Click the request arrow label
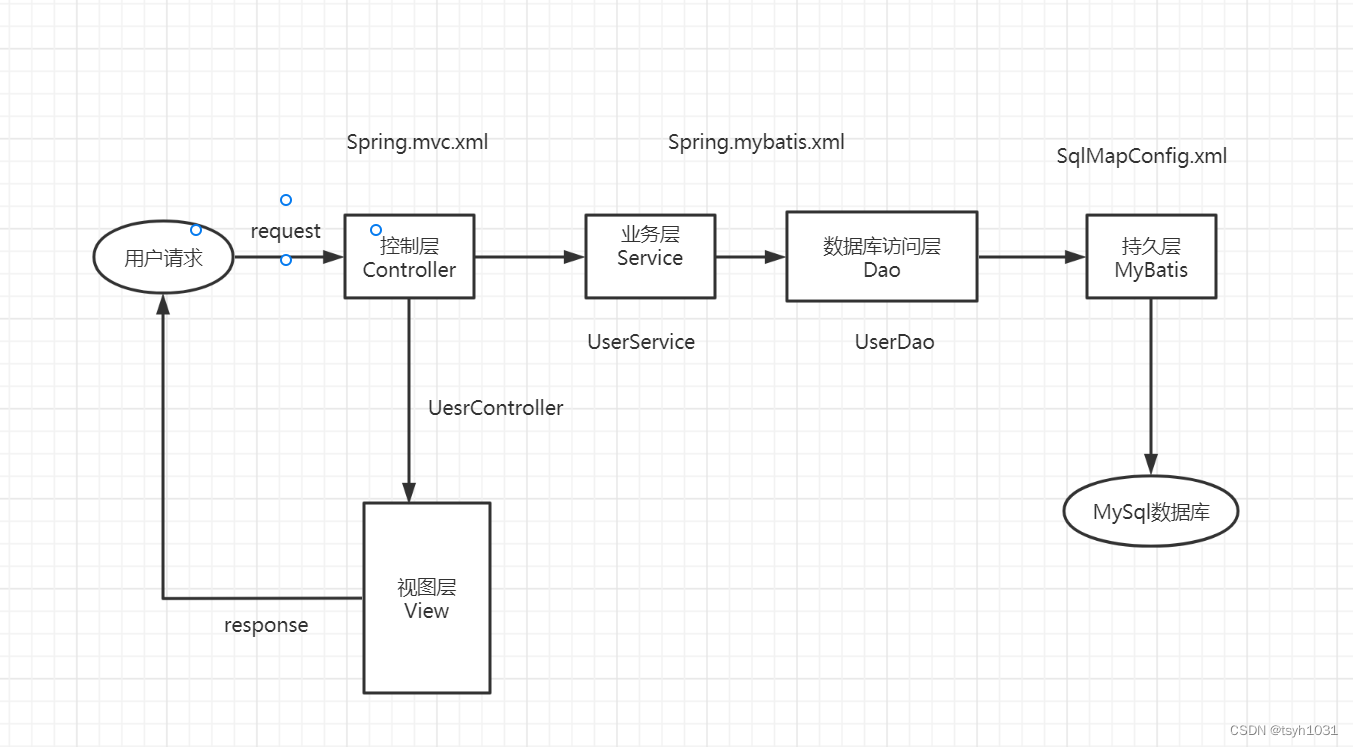 tap(285, 231)
